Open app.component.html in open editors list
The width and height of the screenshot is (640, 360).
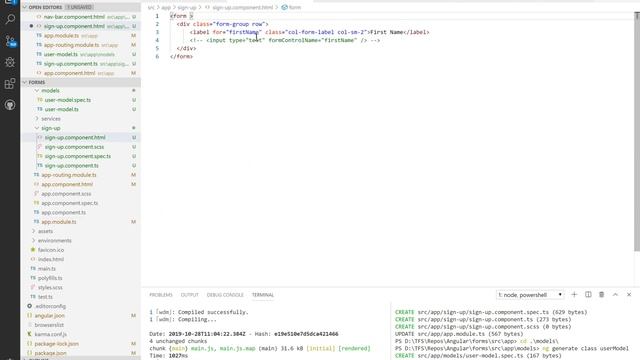pos(80,73)
